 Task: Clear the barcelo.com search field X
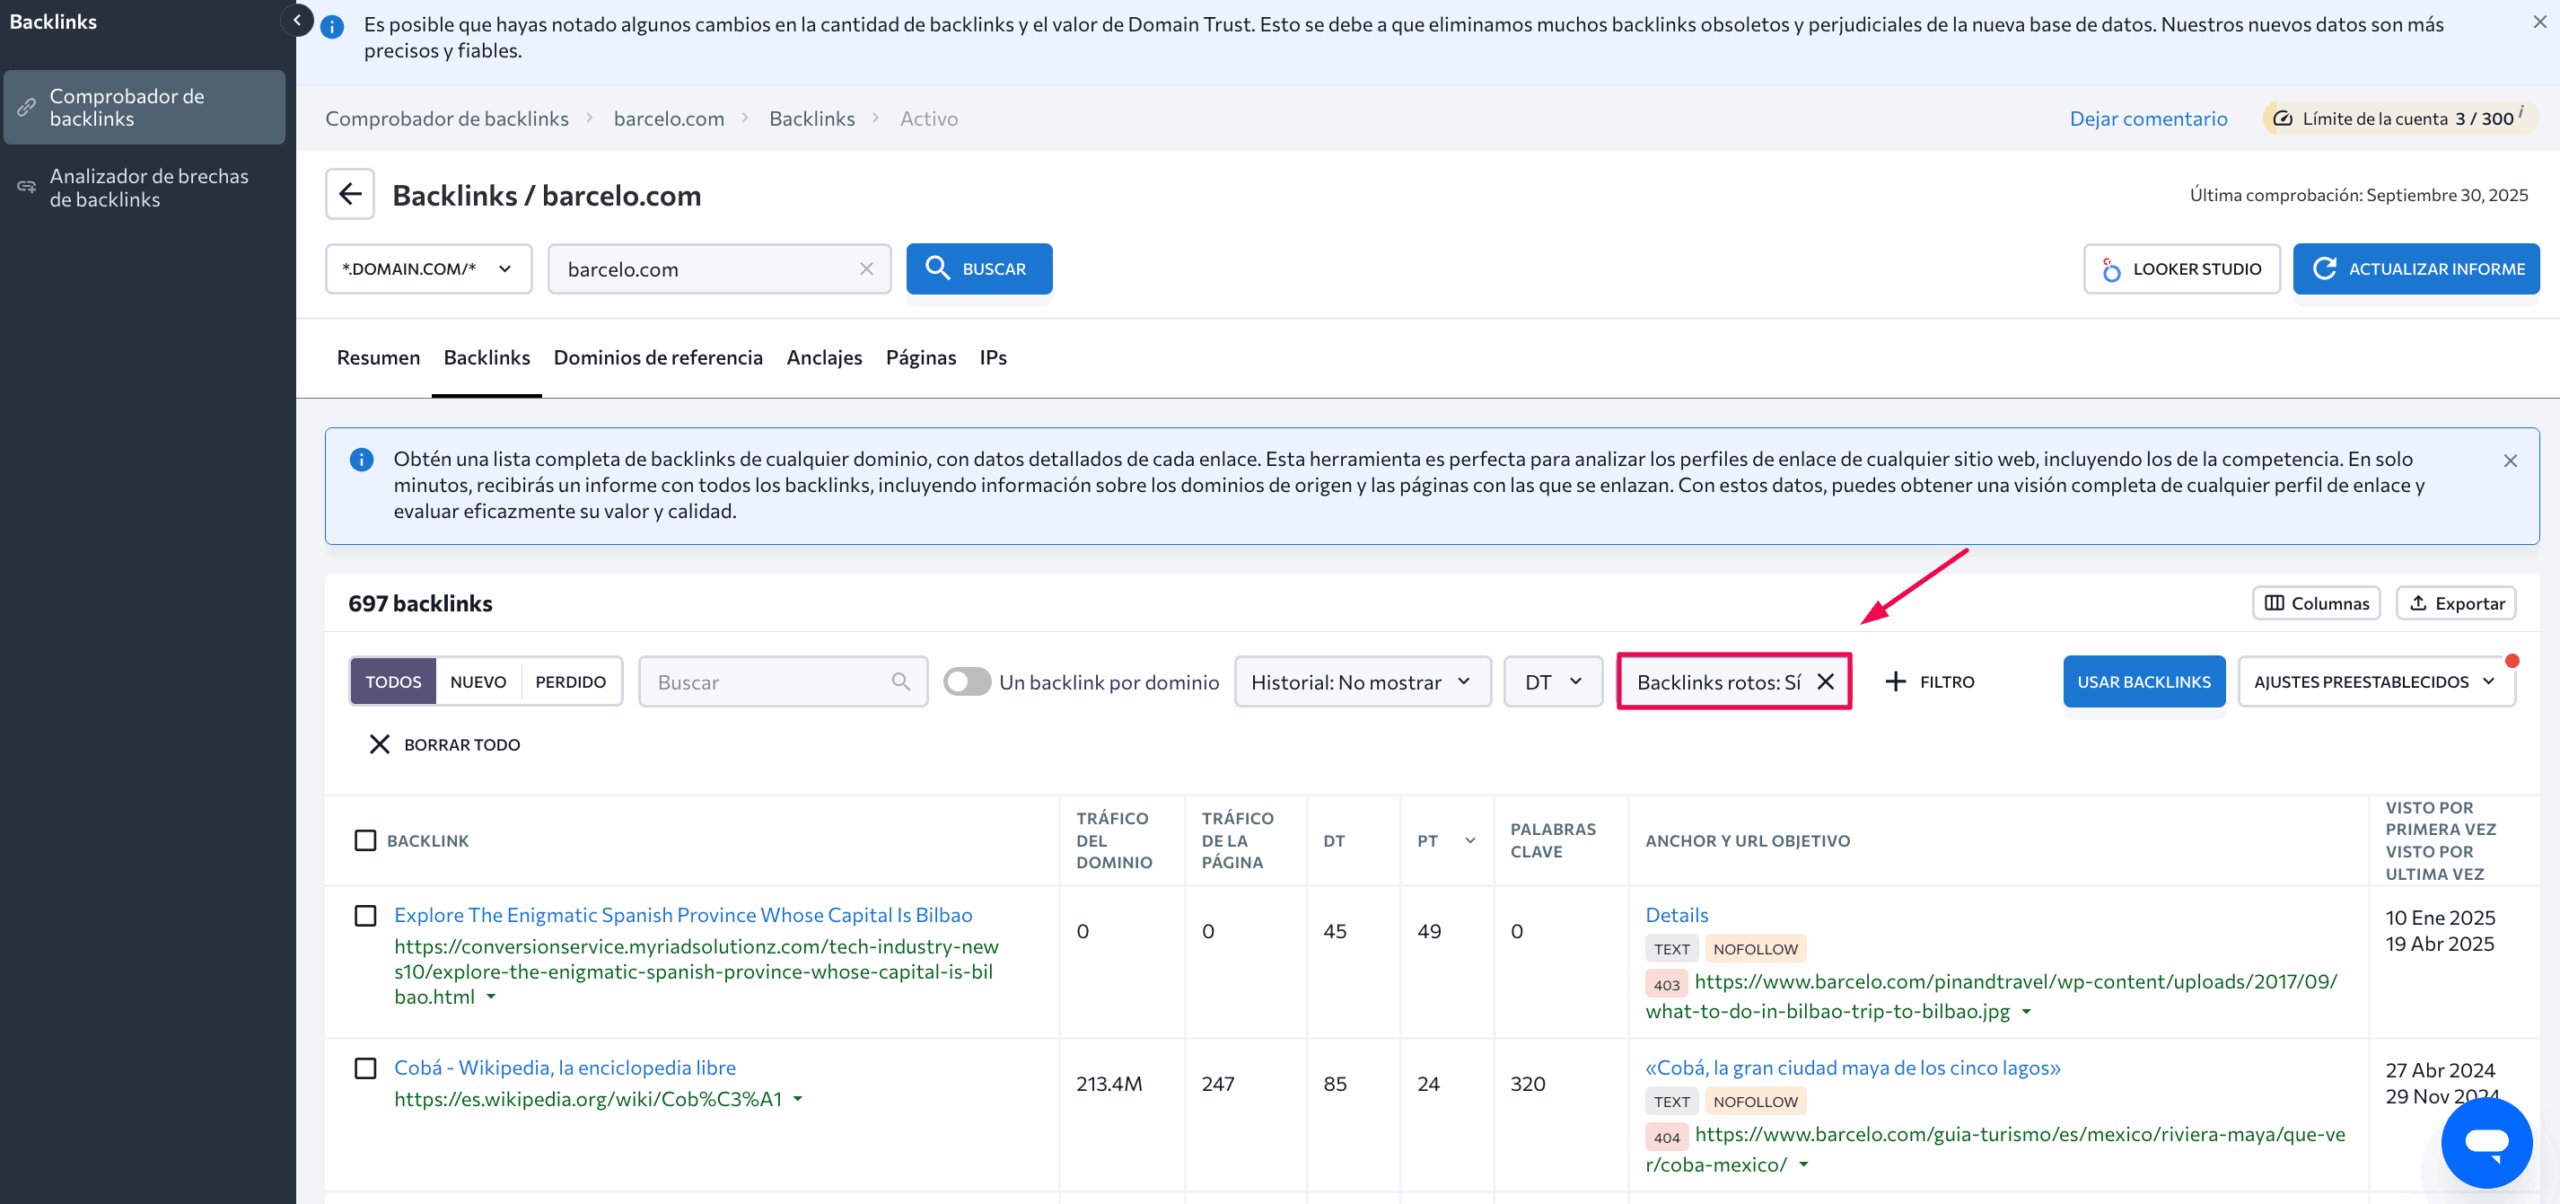click(866, 269)
